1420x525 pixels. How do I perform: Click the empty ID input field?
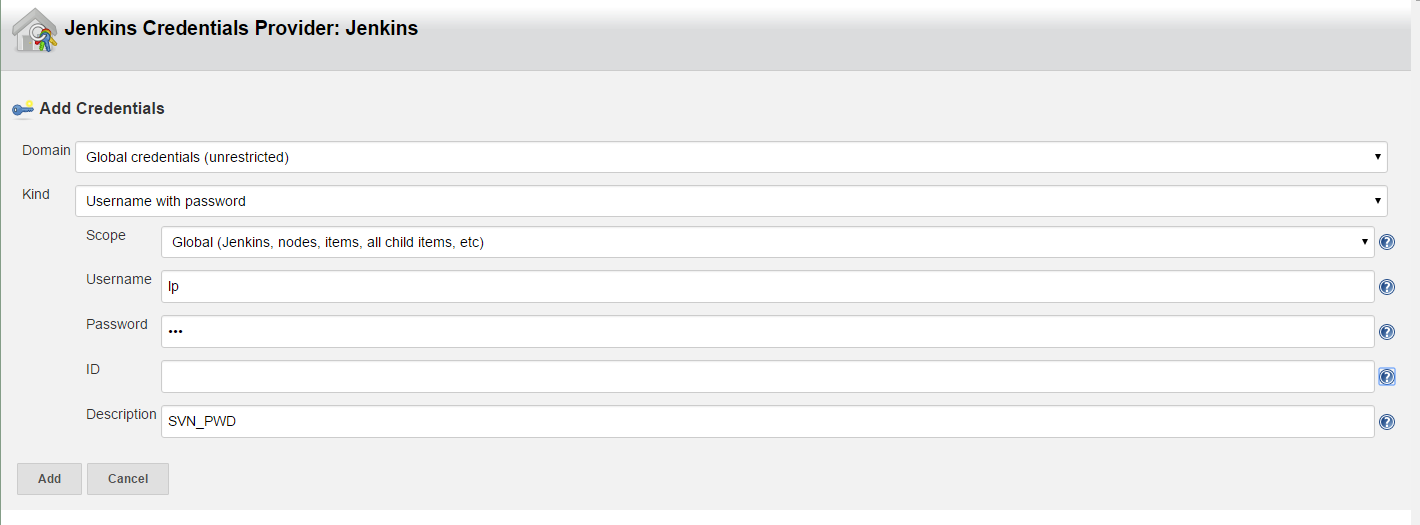[x=767, y=377]
